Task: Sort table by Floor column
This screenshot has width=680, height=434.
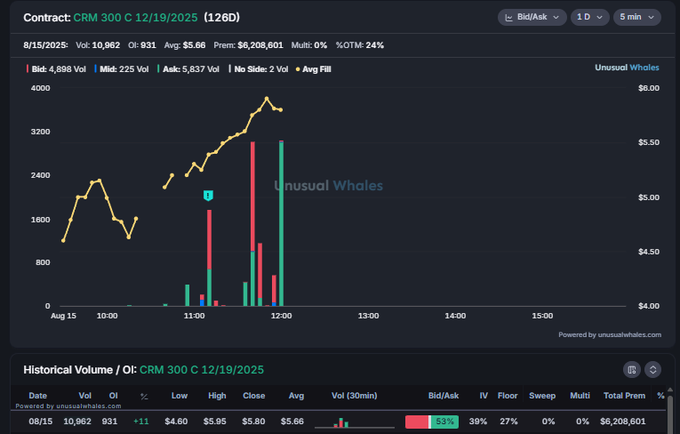Action: pos(507,395)
